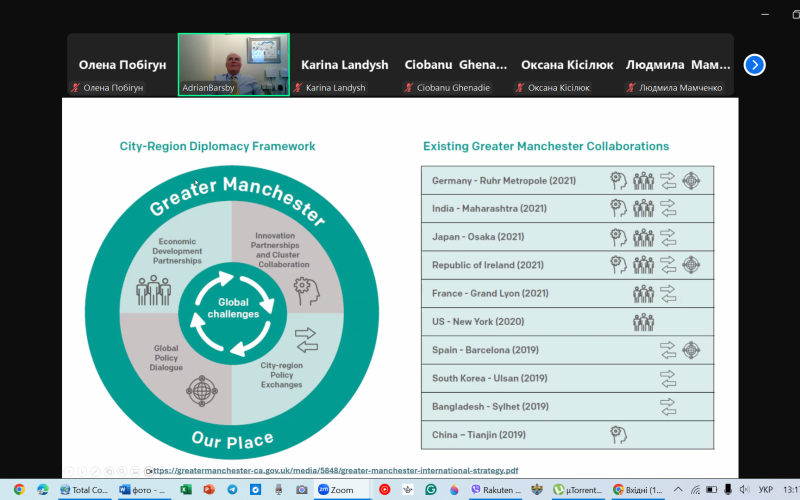Viewport: 800px width, 500px height.
Task: Open Telegram from the taskbar
Action: 232,490
